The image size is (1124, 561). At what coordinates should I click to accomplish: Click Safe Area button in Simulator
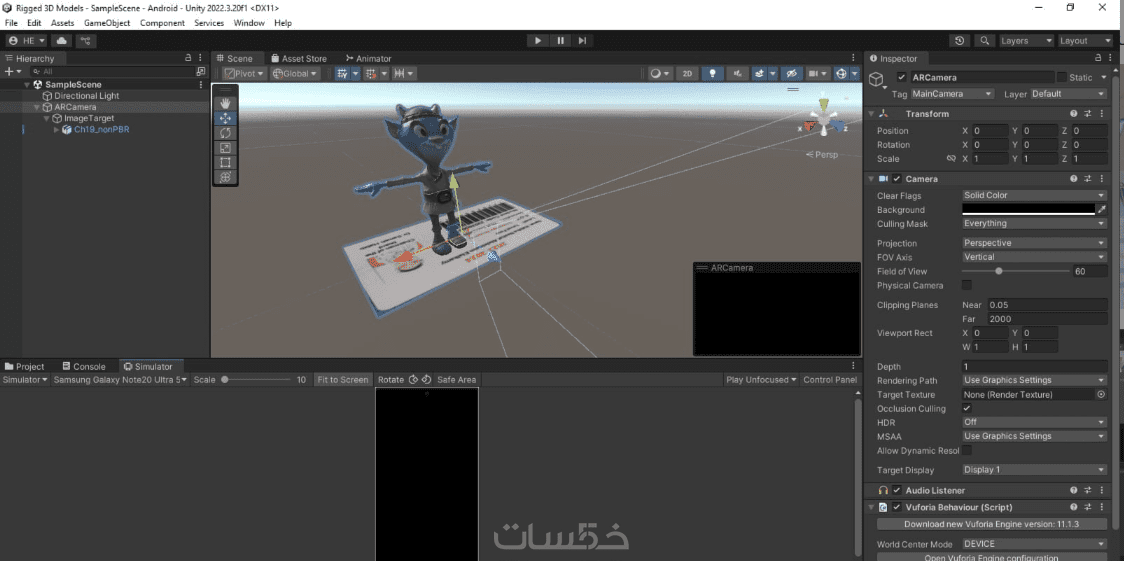click(456, 380)
